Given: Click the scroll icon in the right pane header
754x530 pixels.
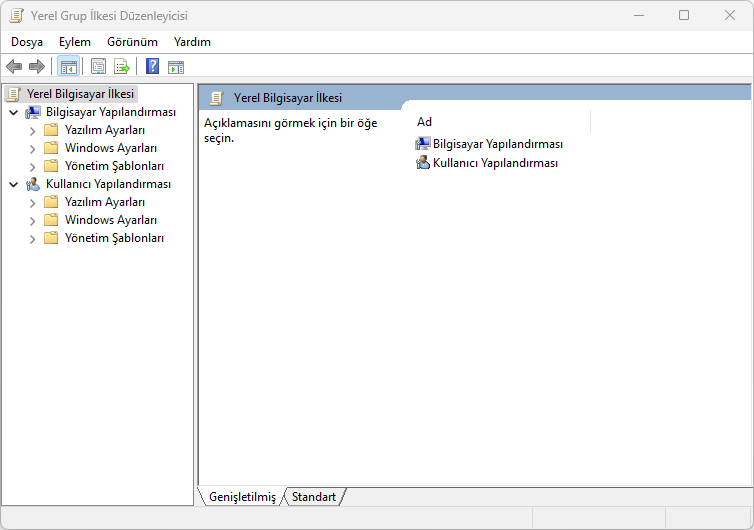Looking at the screenshot, I should pyautogui.click(x=217, y=98).
